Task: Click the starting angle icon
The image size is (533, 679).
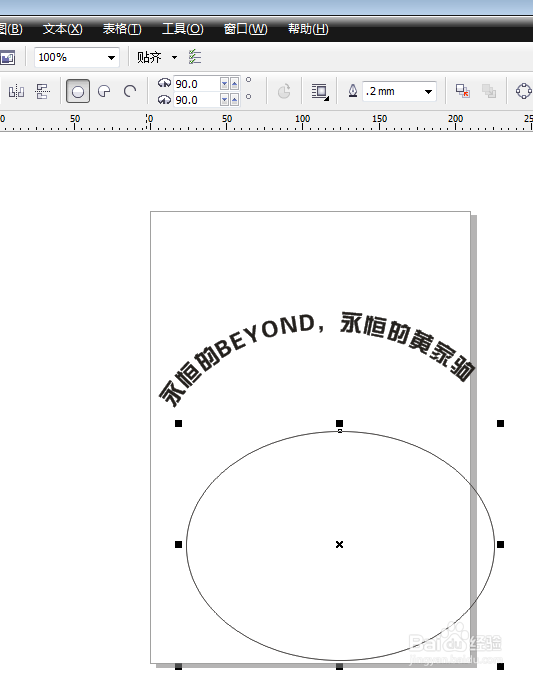Action: tap(164, 83)
